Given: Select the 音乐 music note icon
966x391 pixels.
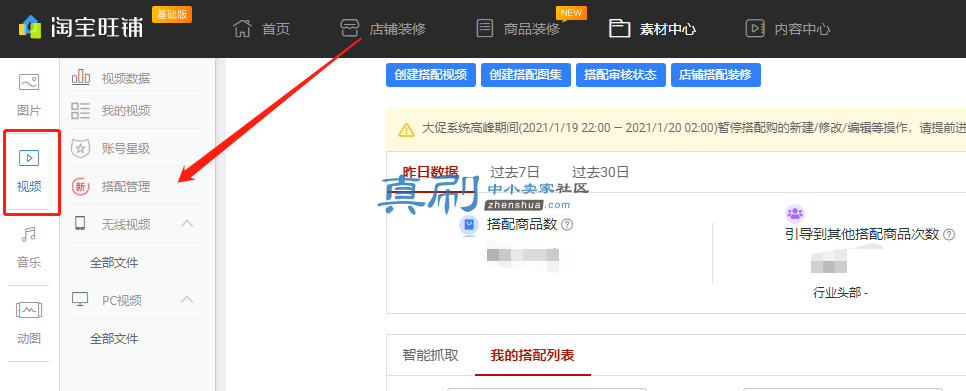Looking at the screenshot, I should point(29,234).
